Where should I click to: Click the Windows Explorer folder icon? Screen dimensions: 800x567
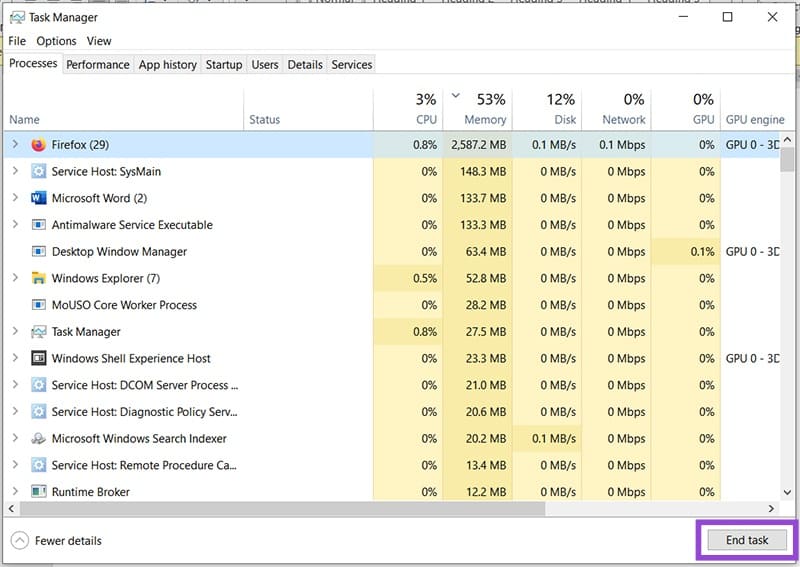(38, 278)
